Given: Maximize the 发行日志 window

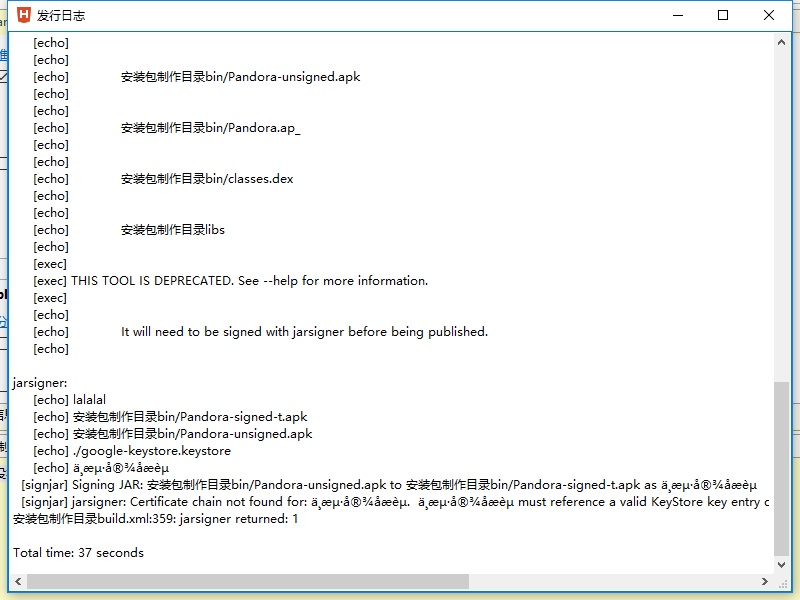Looking at the screenshot, I should point(723,15).
